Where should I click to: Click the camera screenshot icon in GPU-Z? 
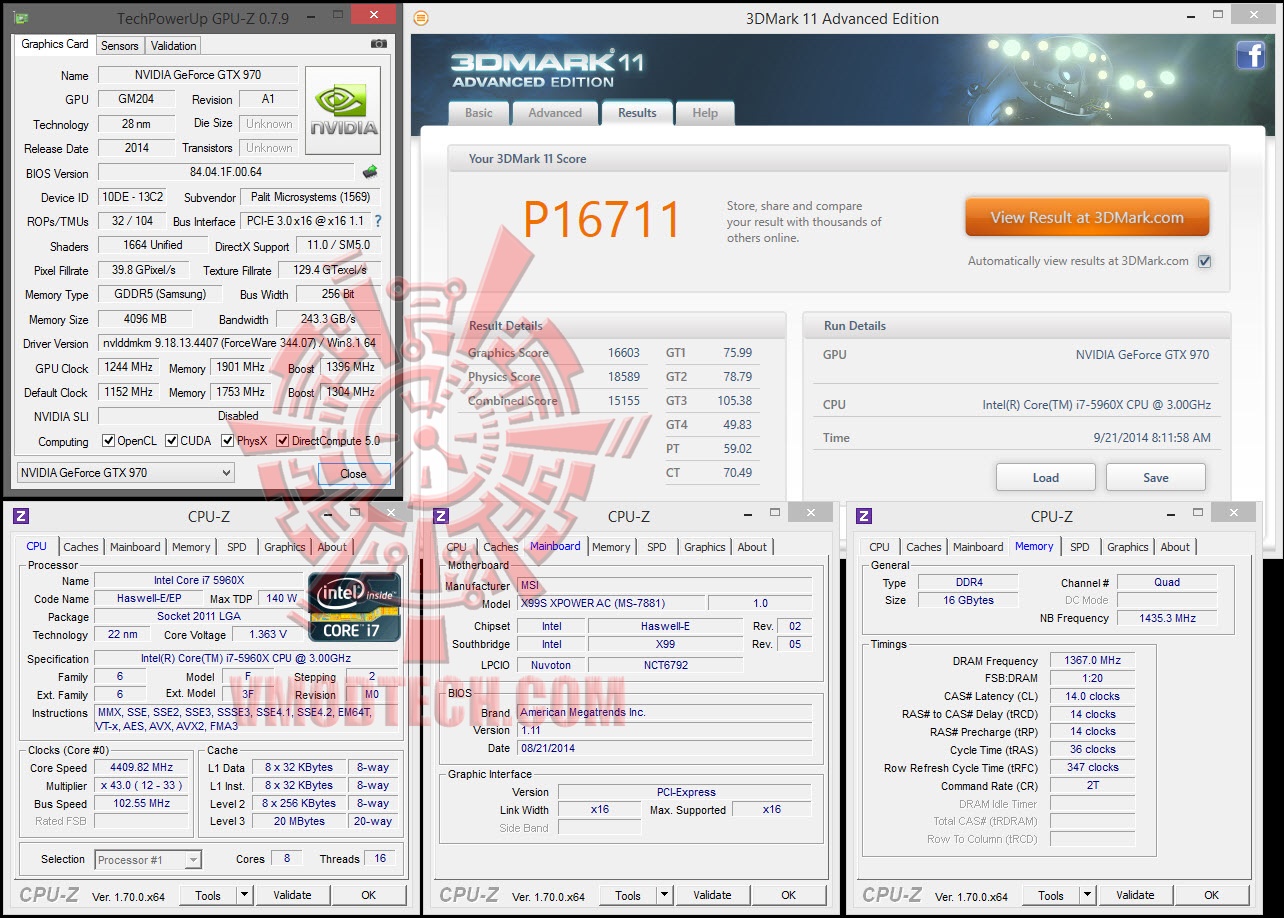point(379,44)
